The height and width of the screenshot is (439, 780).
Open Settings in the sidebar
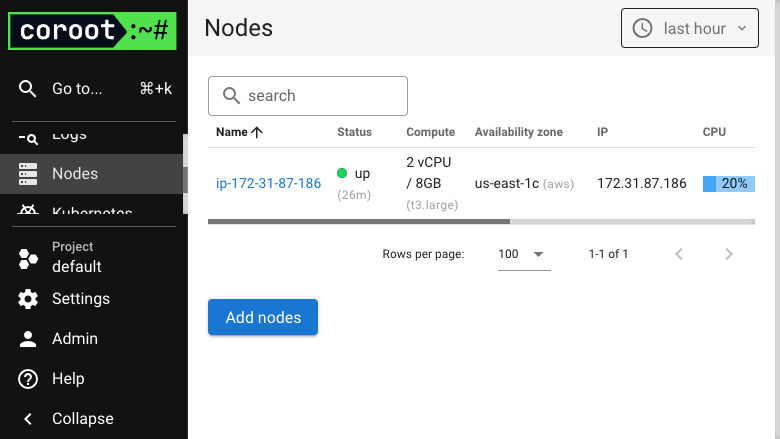(94, 299)
